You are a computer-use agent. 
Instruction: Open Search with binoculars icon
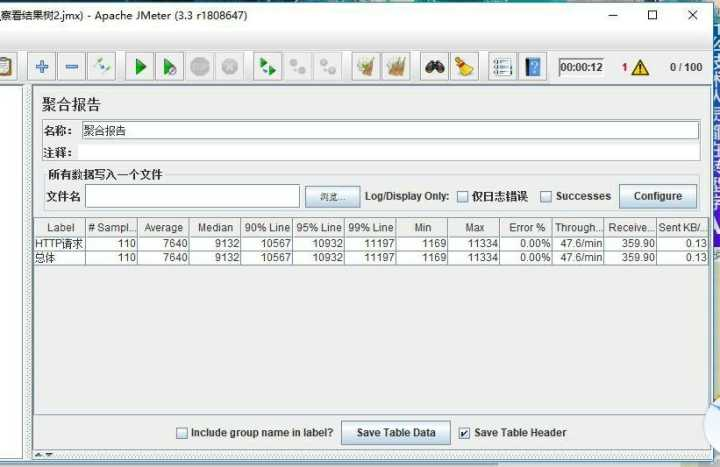[x=434, y=67]
